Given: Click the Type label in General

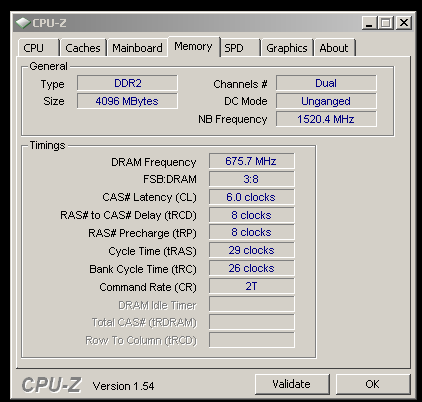Looking at the screenshot, I should (x=53, y=85).
